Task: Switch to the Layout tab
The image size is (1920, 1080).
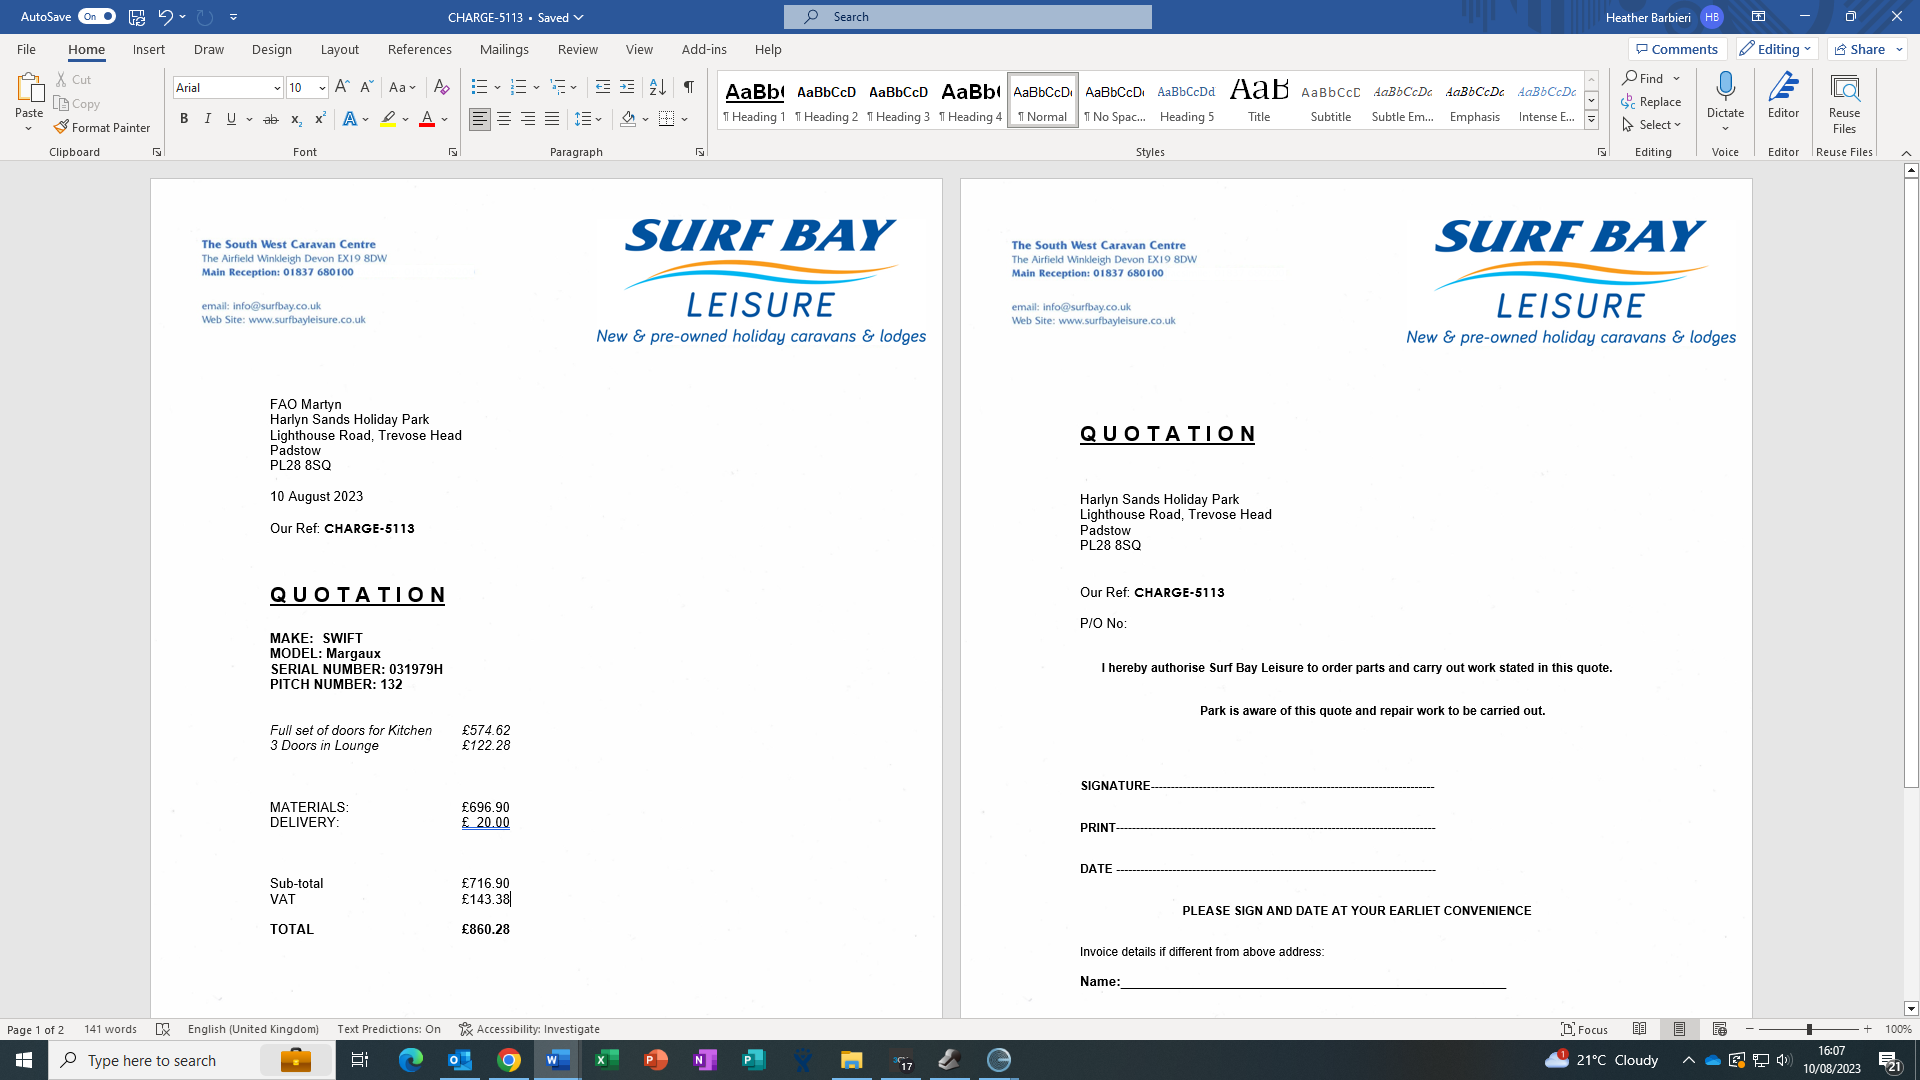Action: point(339,49)
